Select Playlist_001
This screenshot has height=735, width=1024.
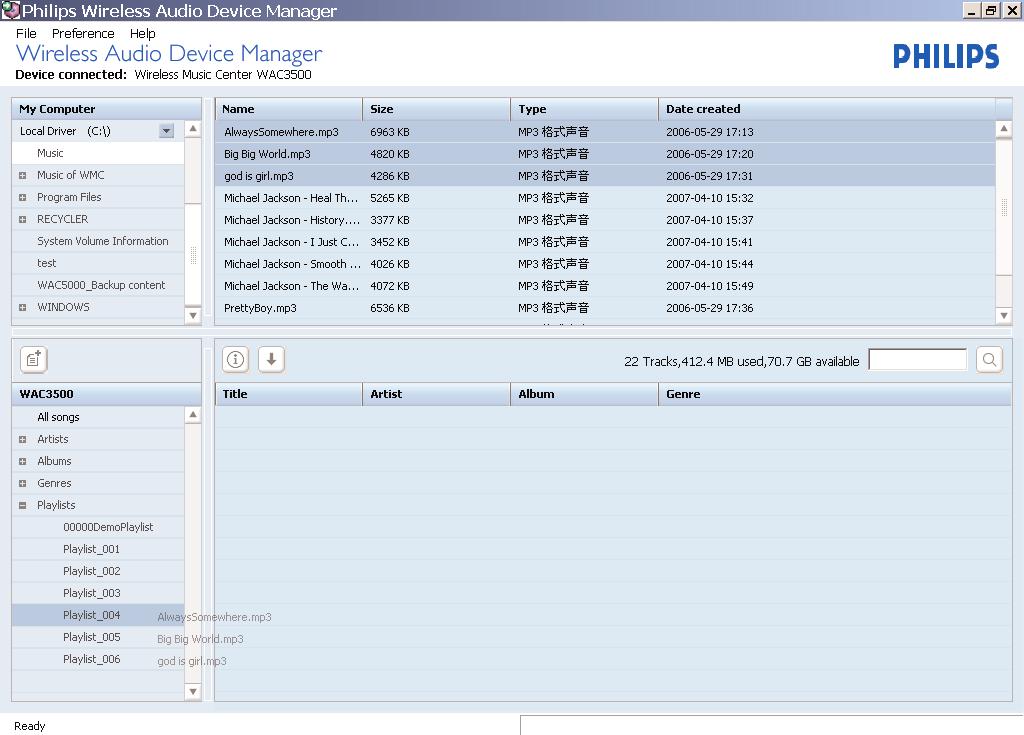coord(98,549)
